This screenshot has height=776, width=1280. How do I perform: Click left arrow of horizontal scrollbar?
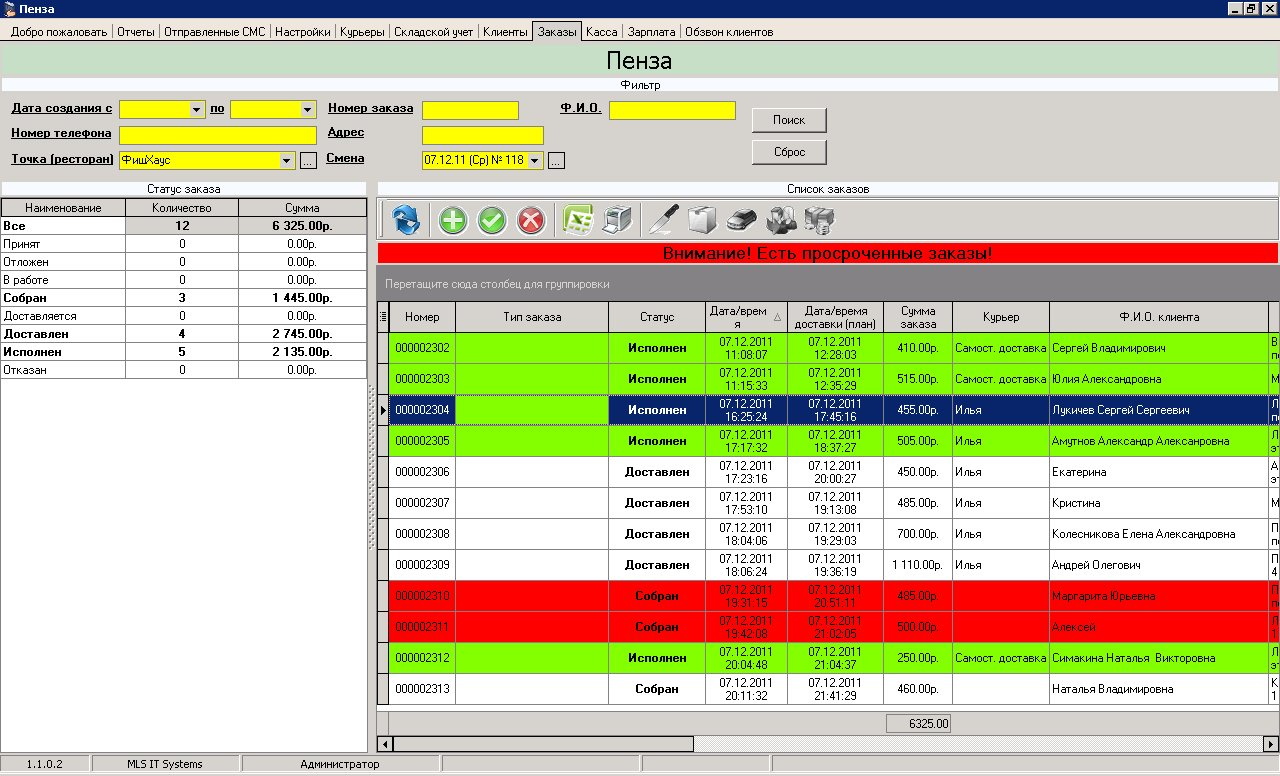385,744
